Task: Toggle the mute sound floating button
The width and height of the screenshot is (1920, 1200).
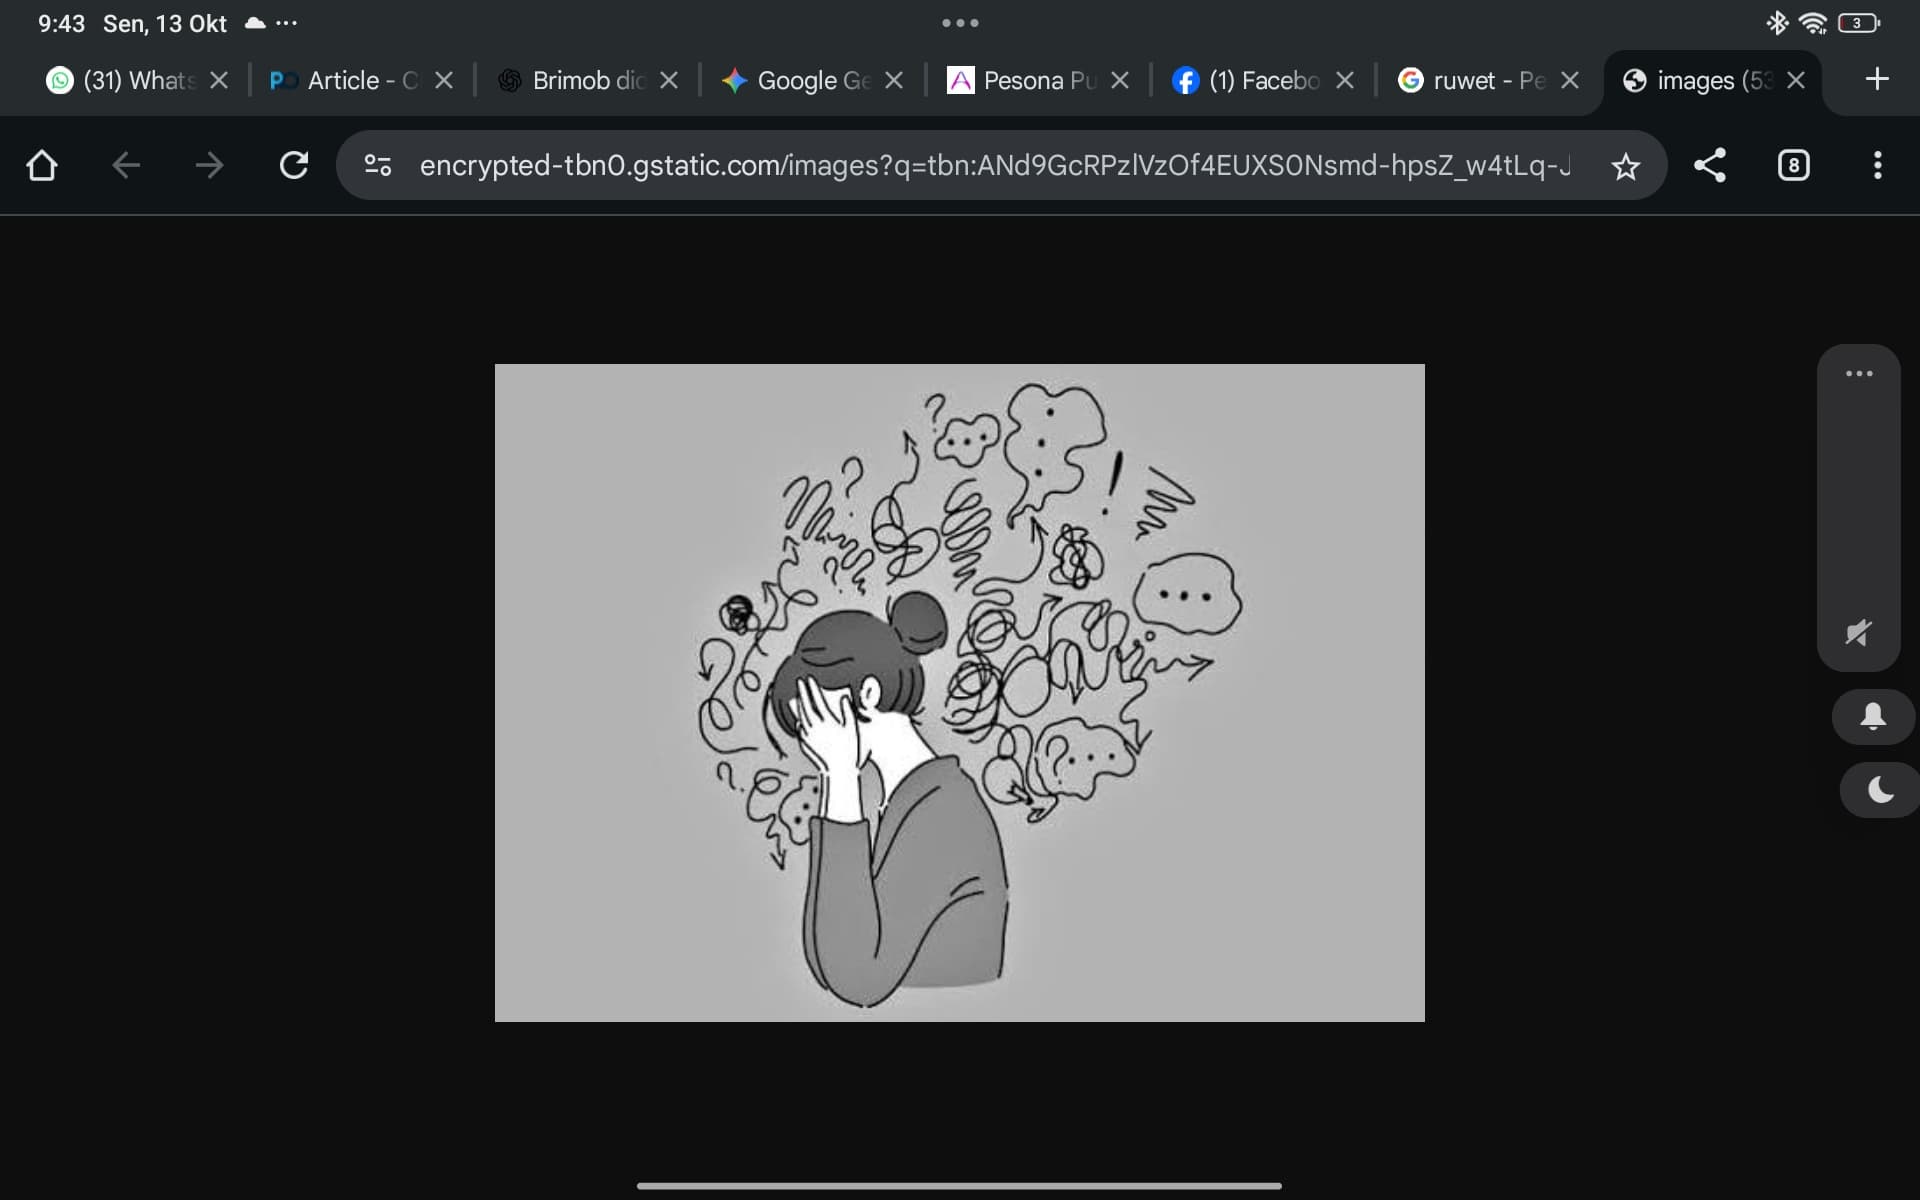Action: (1858, 632)
